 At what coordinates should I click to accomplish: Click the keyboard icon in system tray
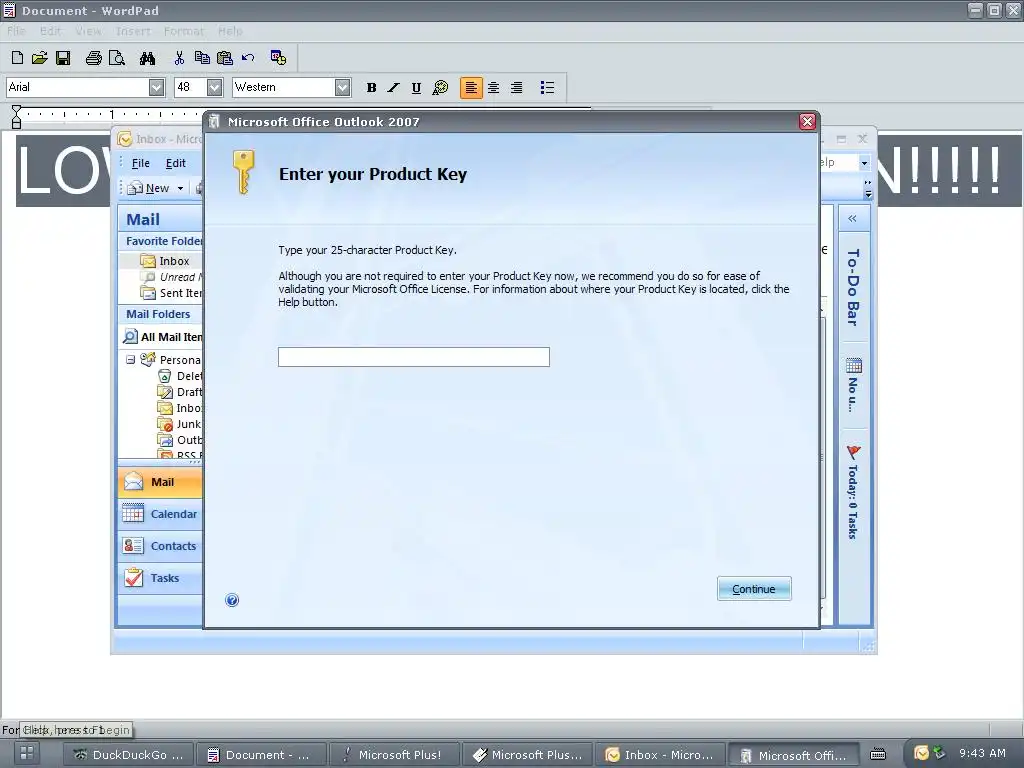coord(878,754)
